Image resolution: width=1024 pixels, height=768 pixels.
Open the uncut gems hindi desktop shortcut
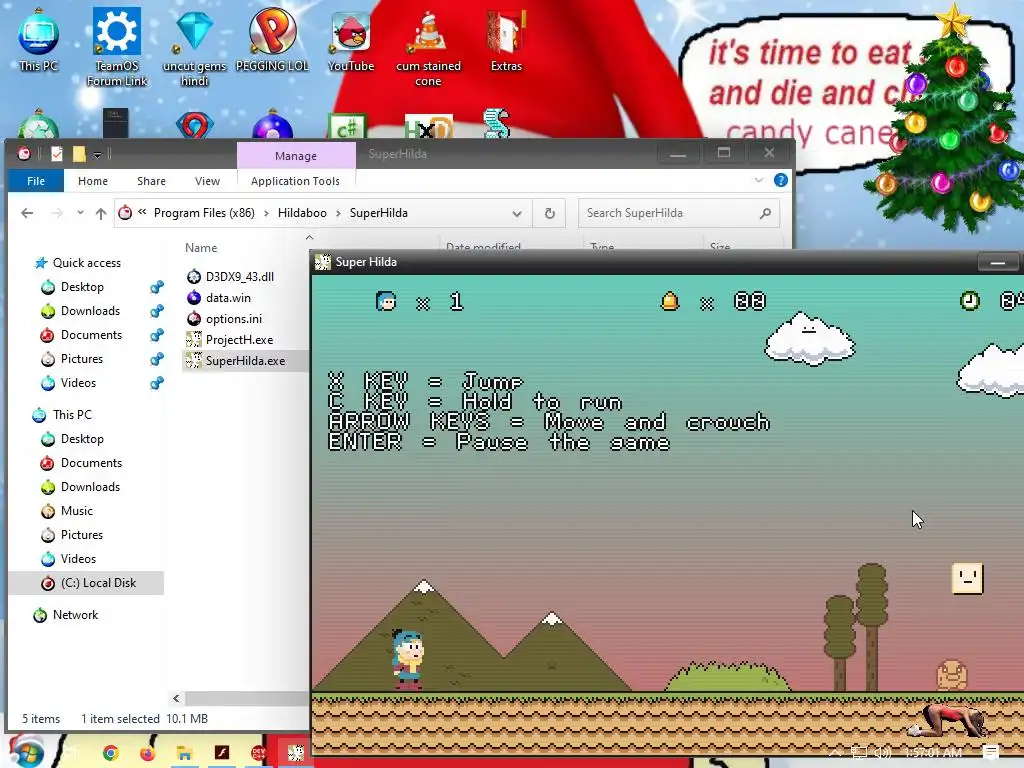(x=195, y=47)
